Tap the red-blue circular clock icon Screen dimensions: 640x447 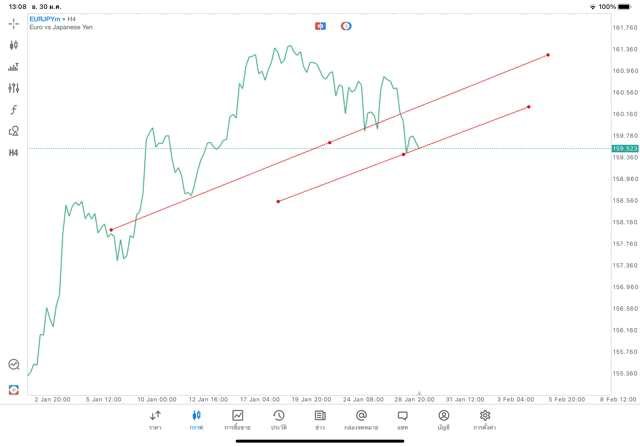click(x=346, y=25)
